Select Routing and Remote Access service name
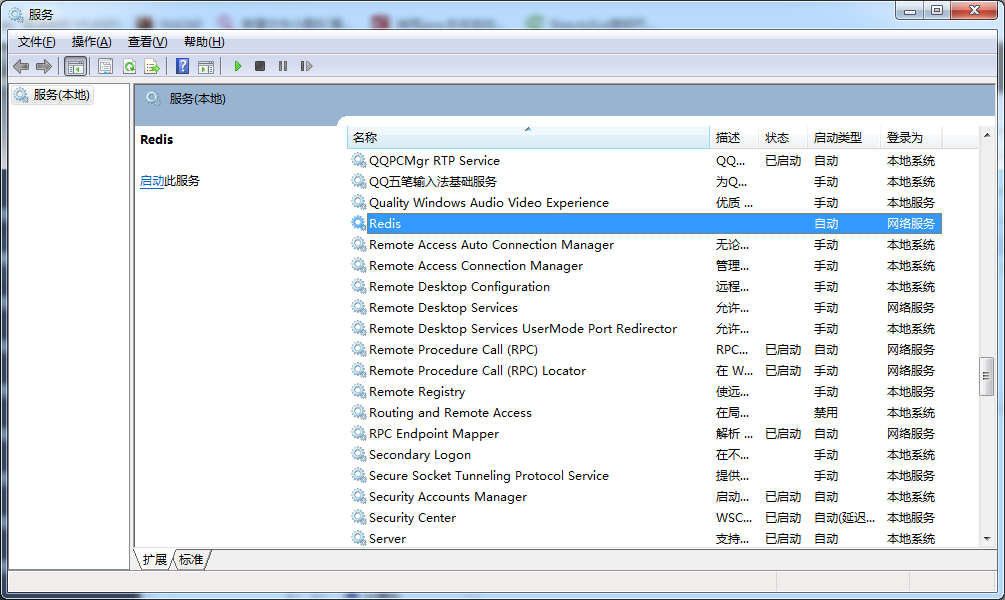Viewport: 1005px width, 600px height. 450,413
